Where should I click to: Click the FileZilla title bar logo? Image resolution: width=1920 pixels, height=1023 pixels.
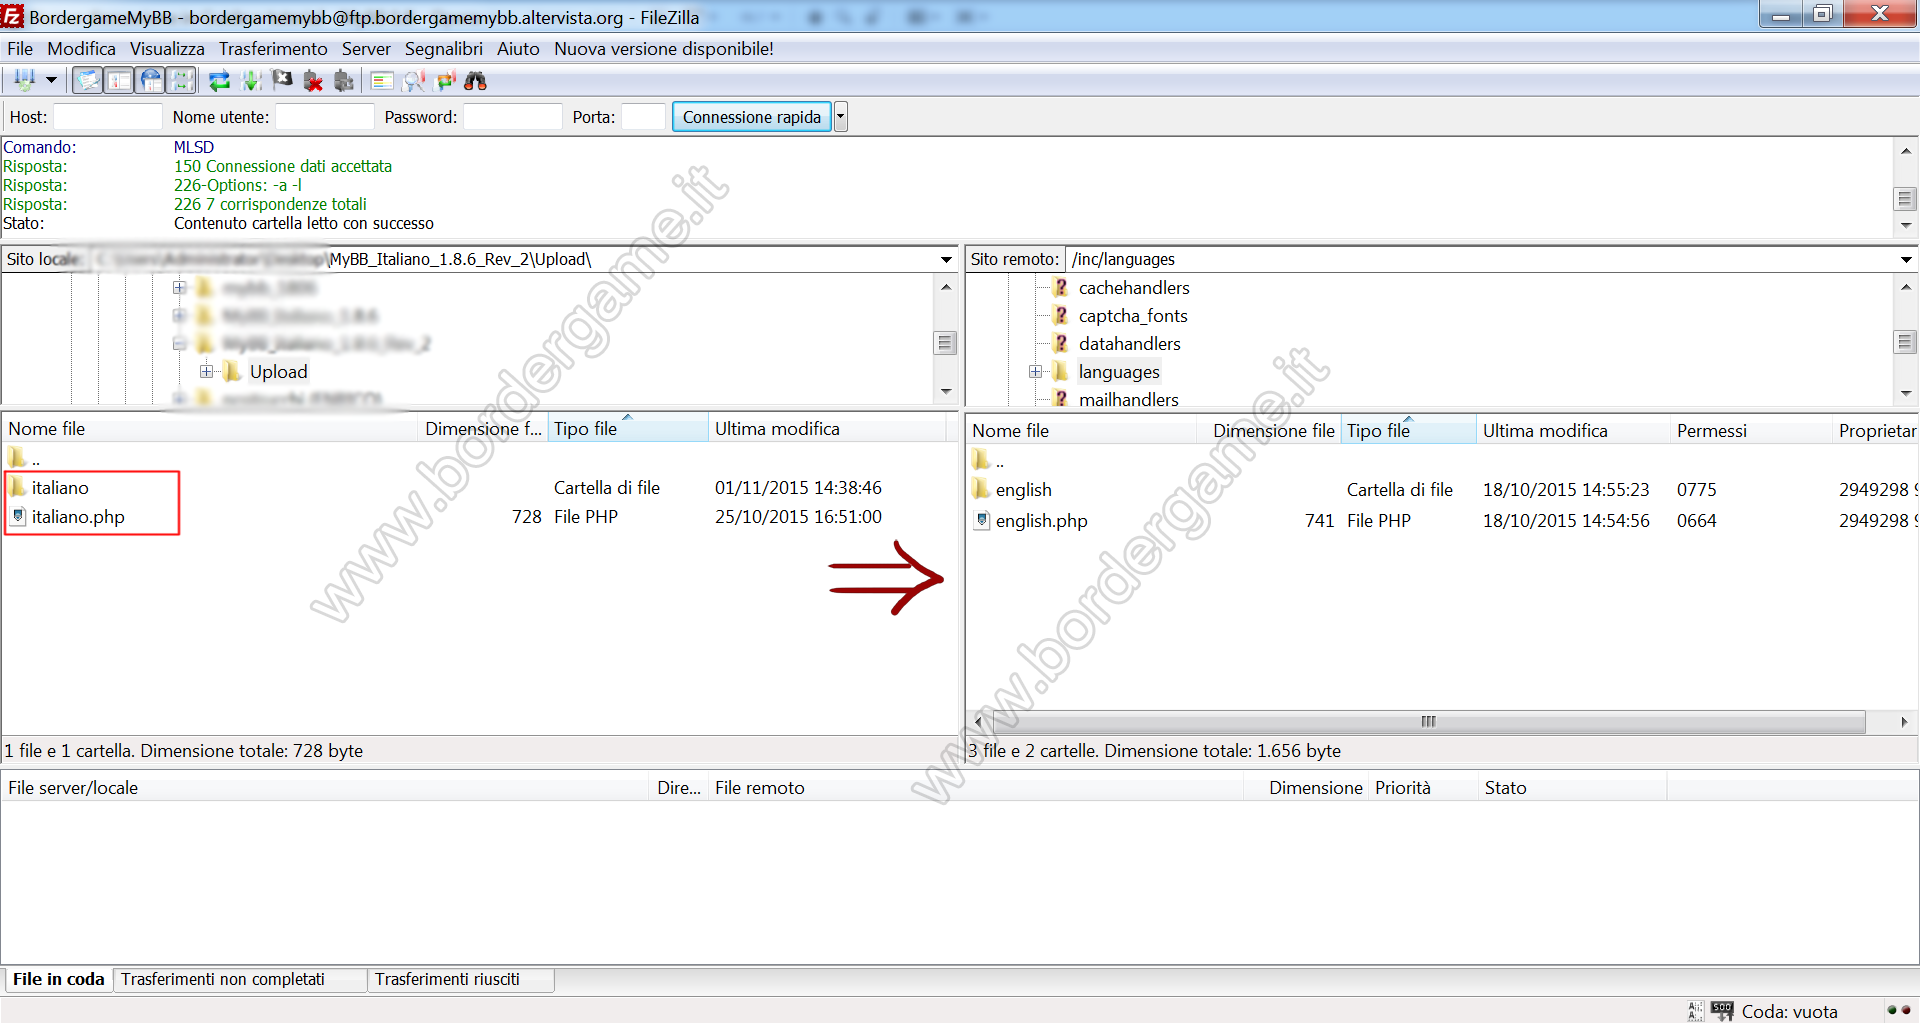pos(13,16)
